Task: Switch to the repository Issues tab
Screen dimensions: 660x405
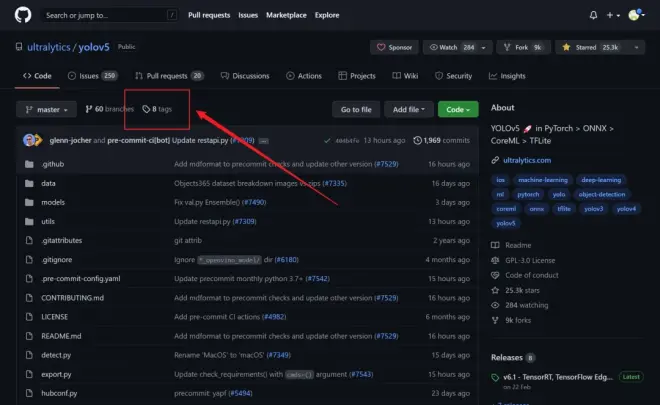Action: coord(93,76)
